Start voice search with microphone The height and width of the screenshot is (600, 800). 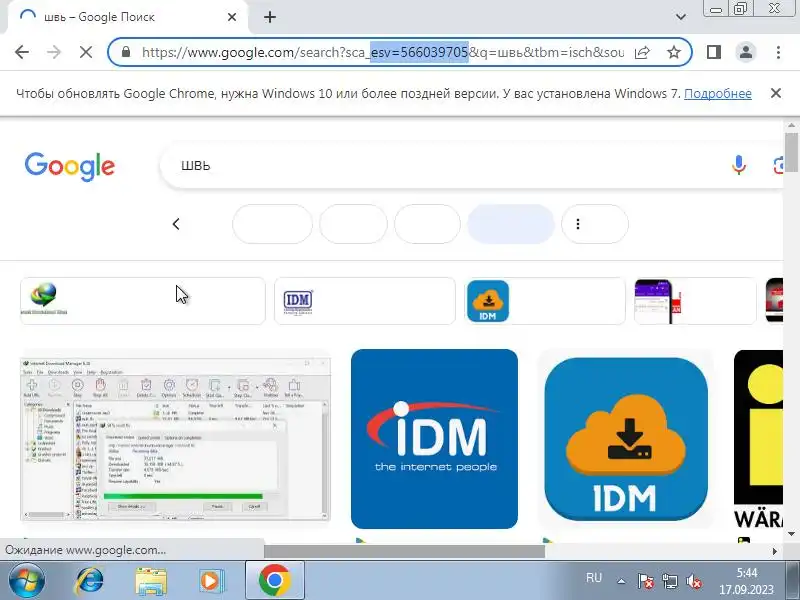(738, 165)
